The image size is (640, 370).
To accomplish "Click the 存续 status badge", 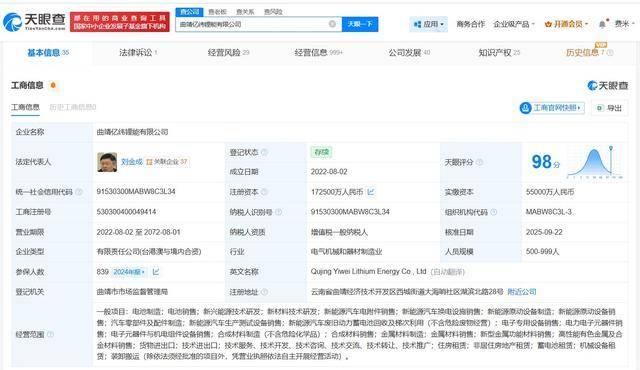I will [321, 152].
